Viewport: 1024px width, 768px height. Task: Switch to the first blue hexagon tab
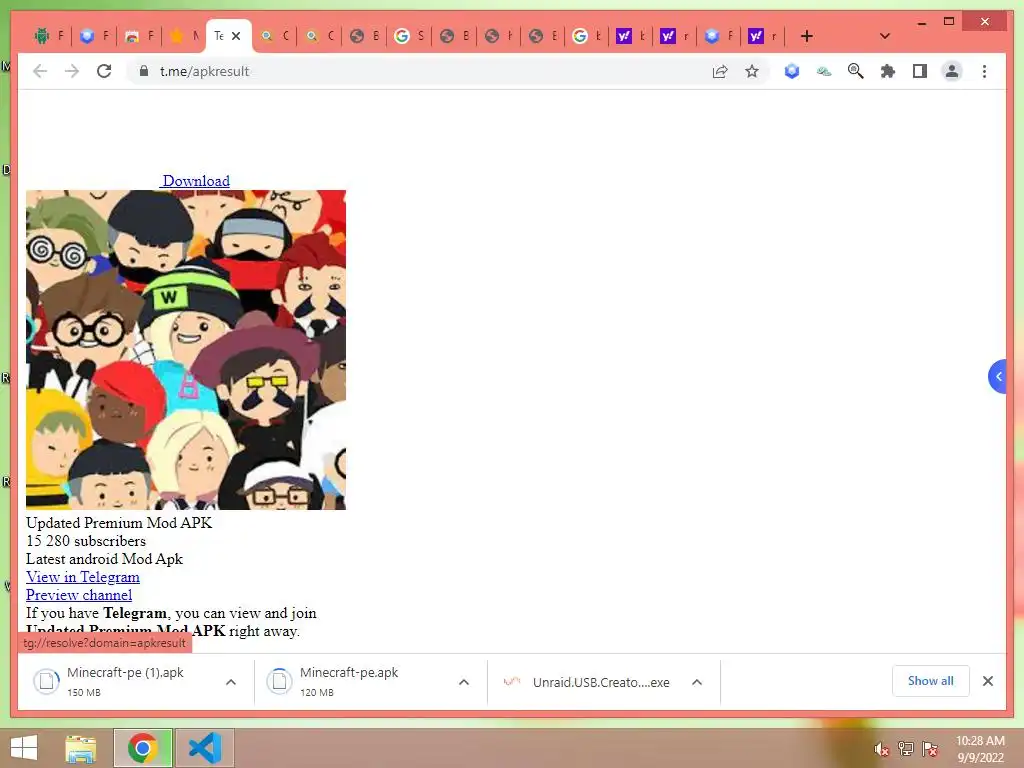coord(95,36)
